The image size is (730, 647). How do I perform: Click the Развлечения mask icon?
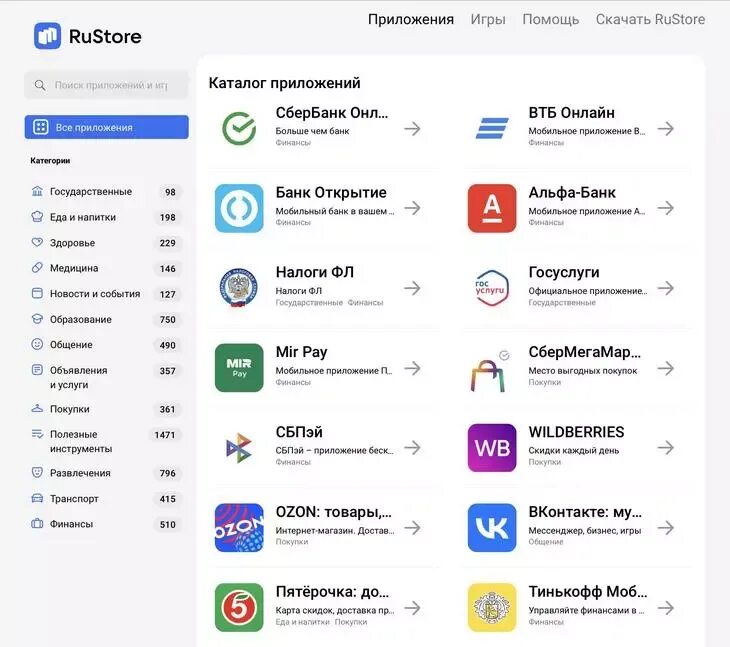pyautogui.click(x=37, y=472)
